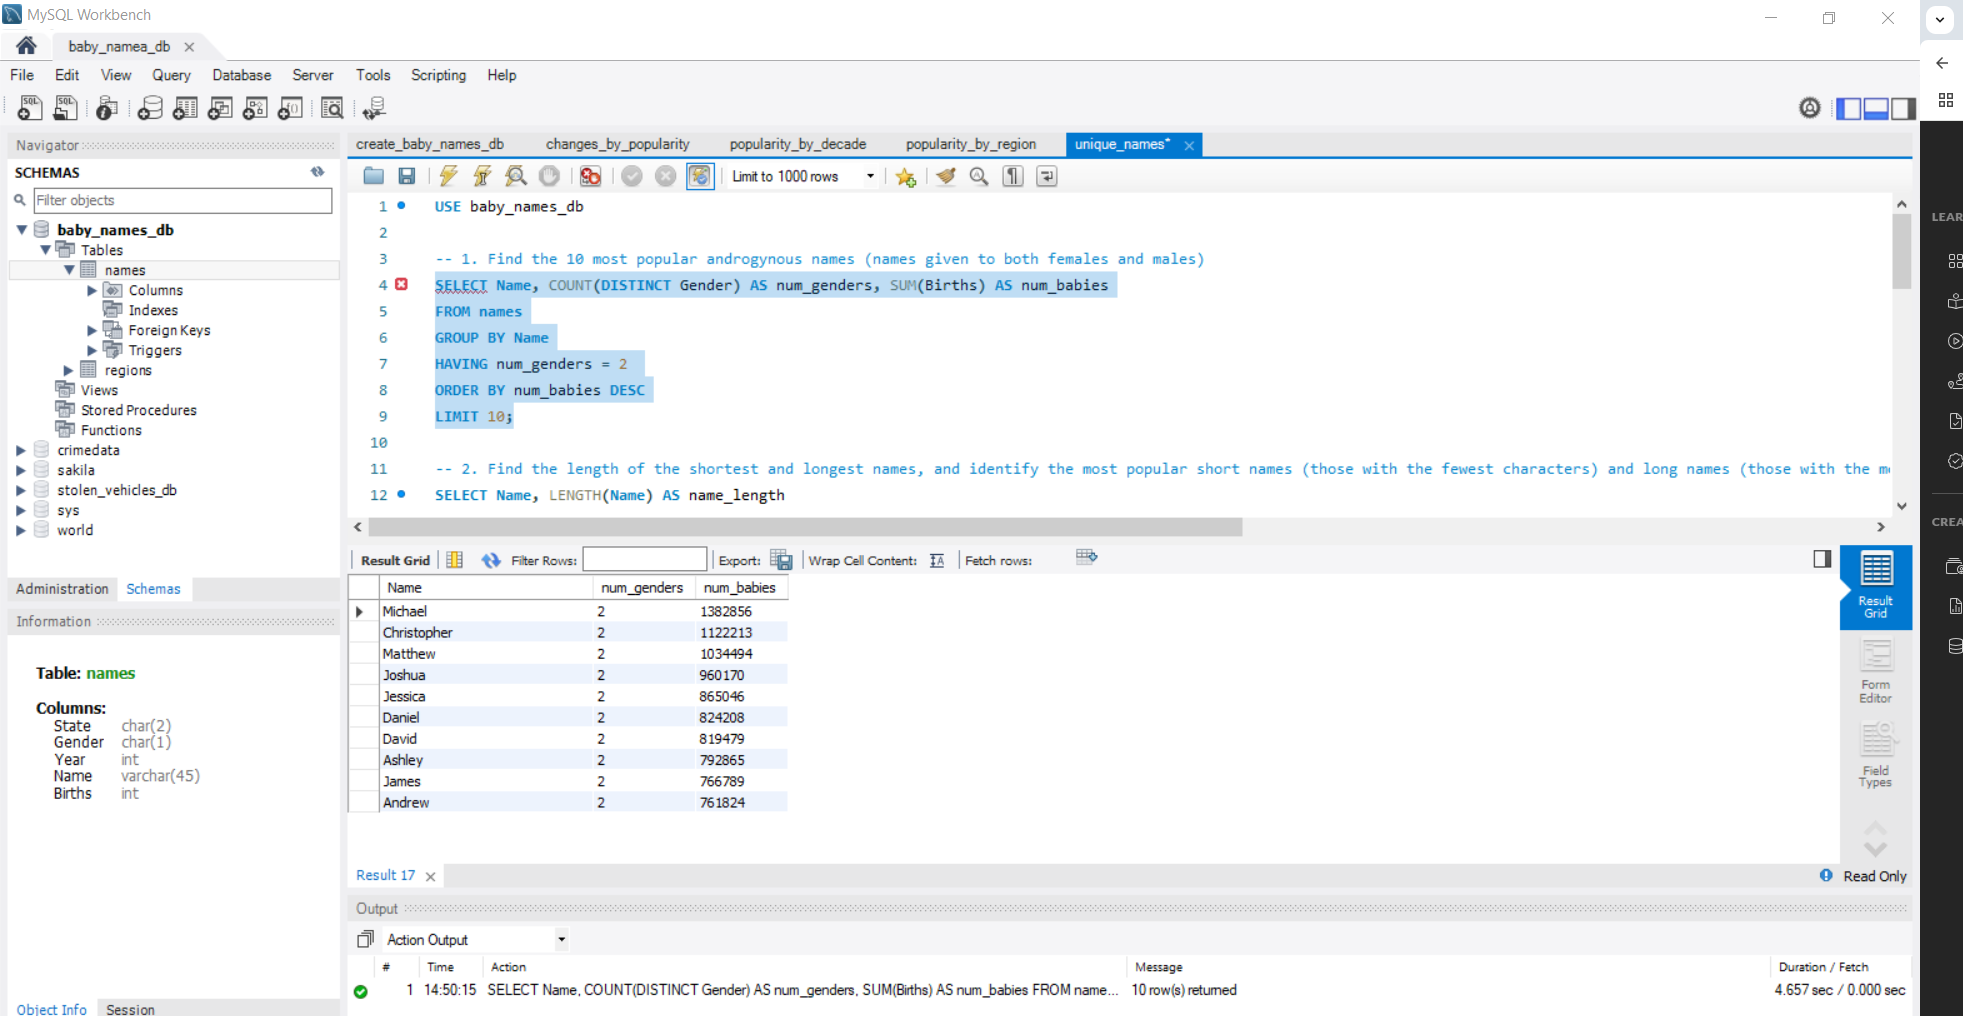Refresh schemas list icon

click(x=318, y=172)
